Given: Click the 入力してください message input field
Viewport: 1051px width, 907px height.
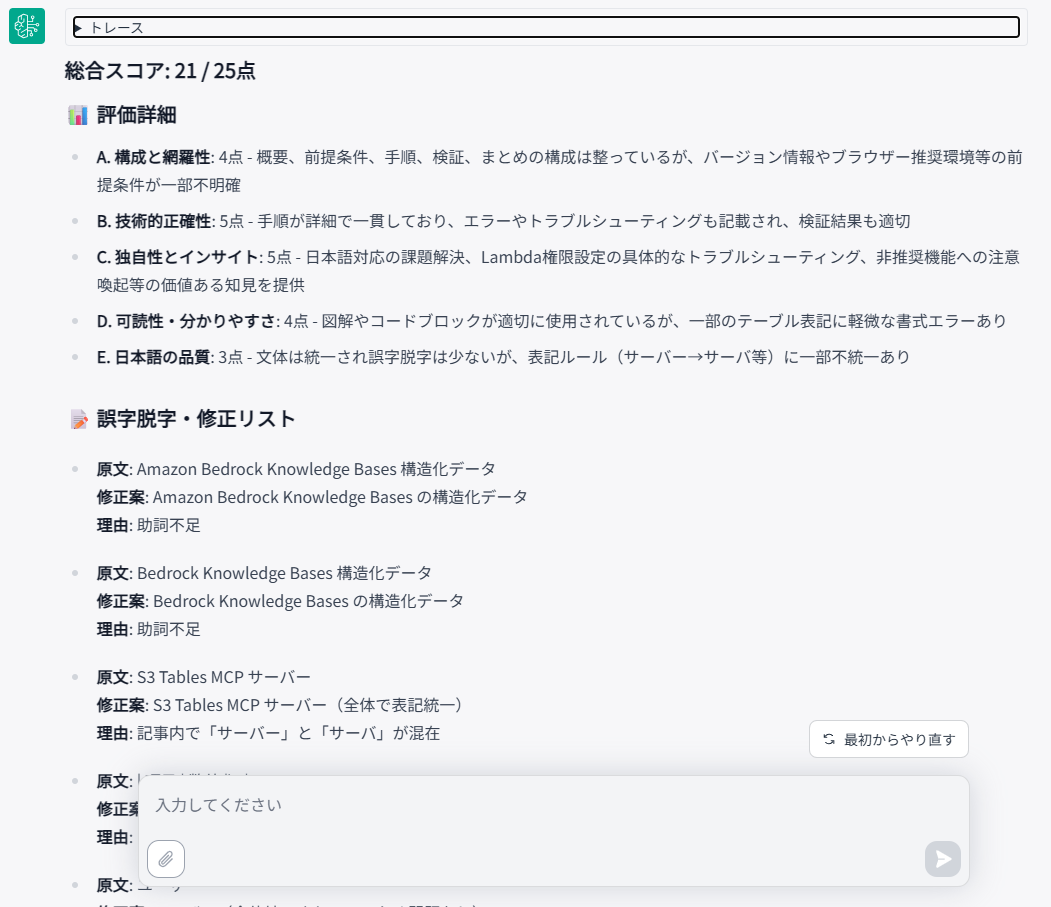Looking at the screenshot, I should [x=400, y=805].
